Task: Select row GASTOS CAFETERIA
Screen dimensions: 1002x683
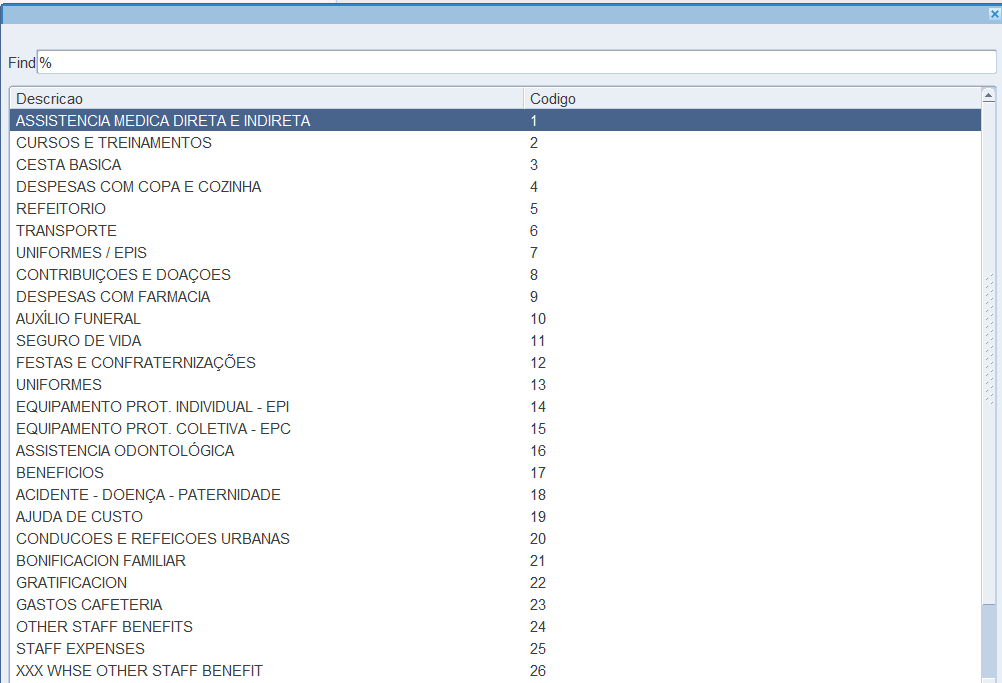Action: click(x=495, y=606)
